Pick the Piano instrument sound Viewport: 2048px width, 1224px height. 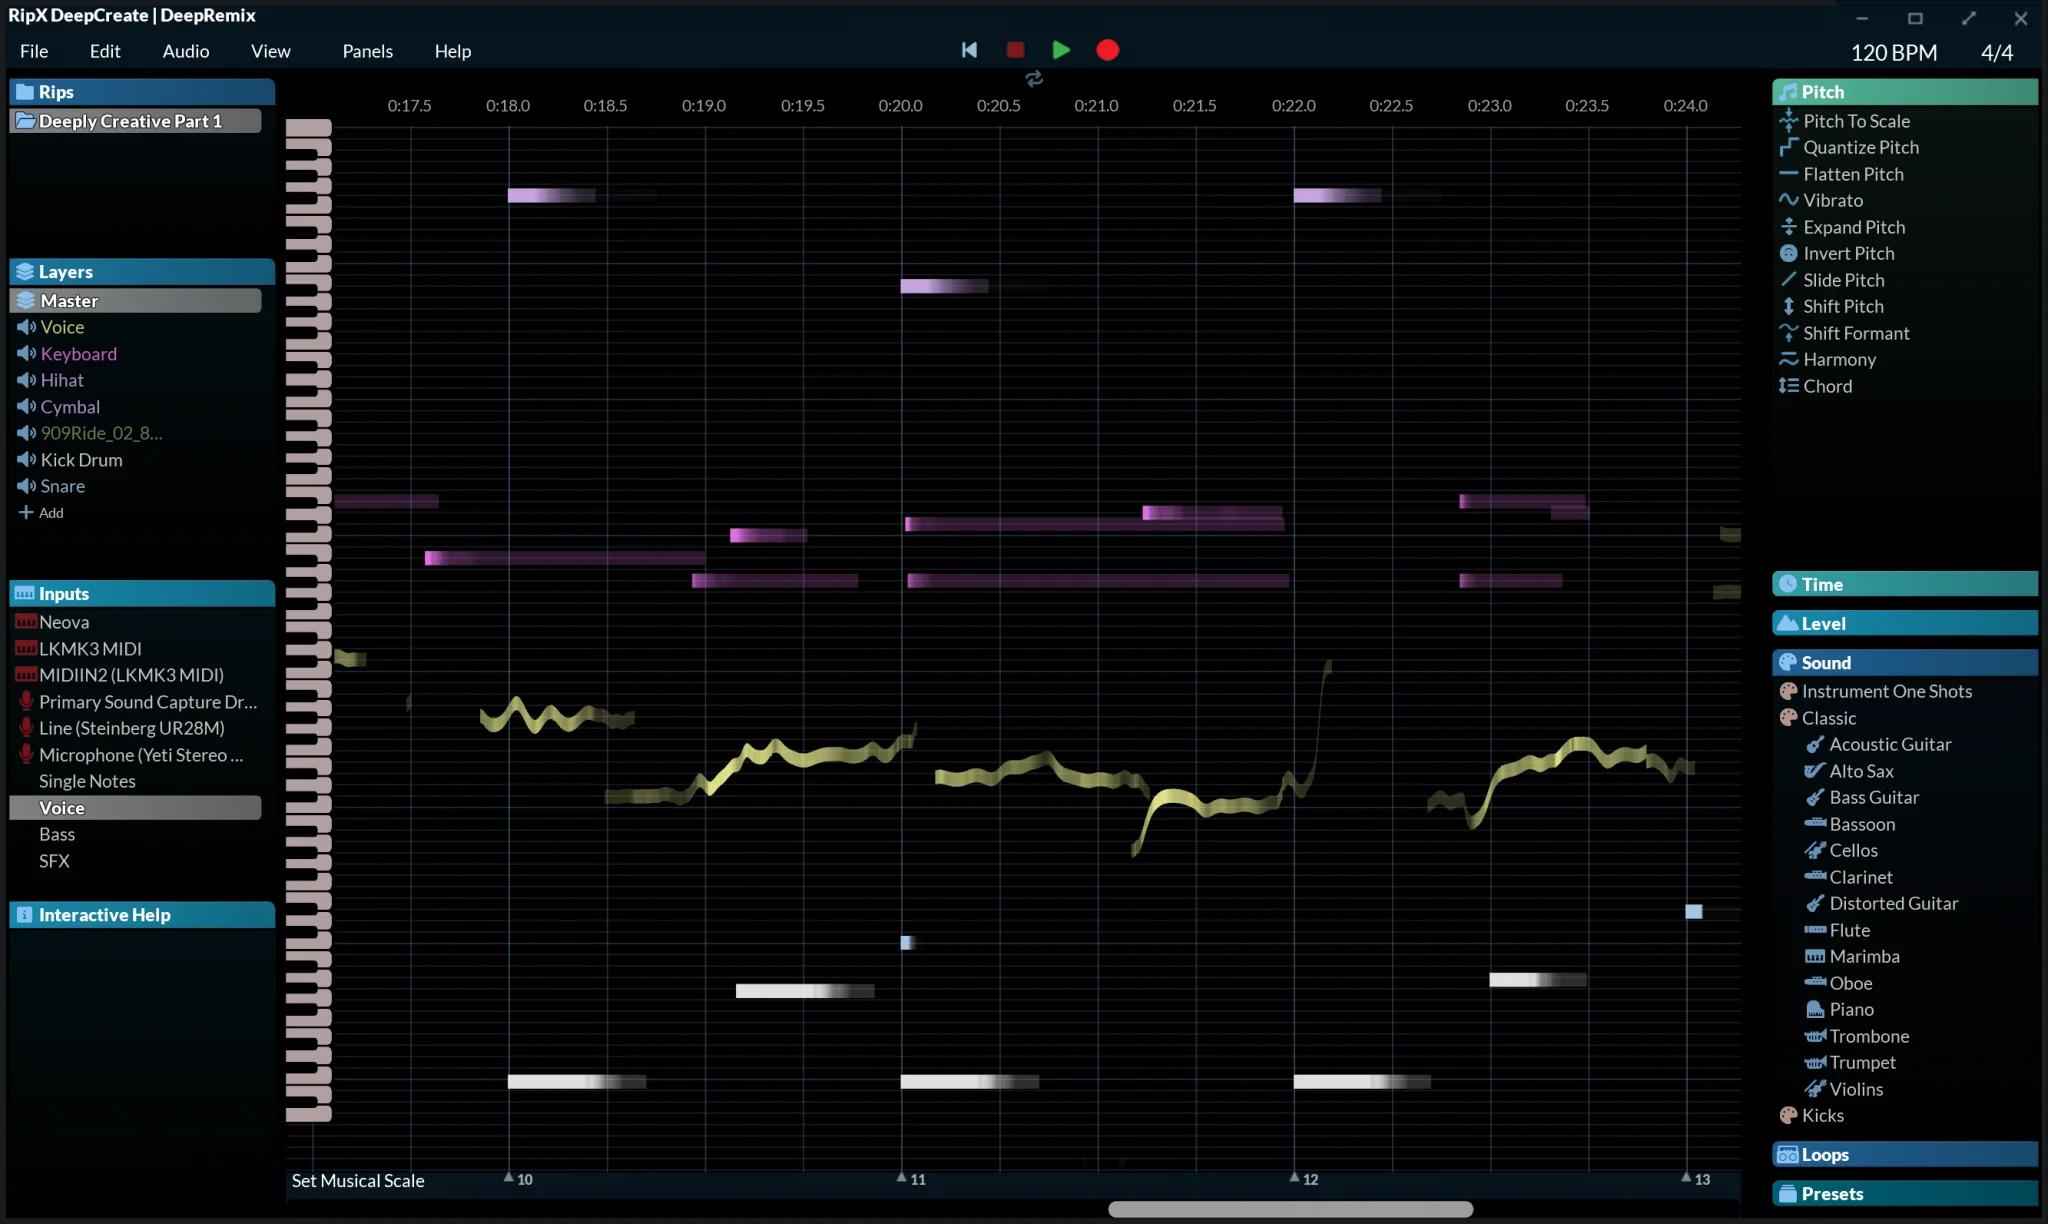coord(1851,1009)
